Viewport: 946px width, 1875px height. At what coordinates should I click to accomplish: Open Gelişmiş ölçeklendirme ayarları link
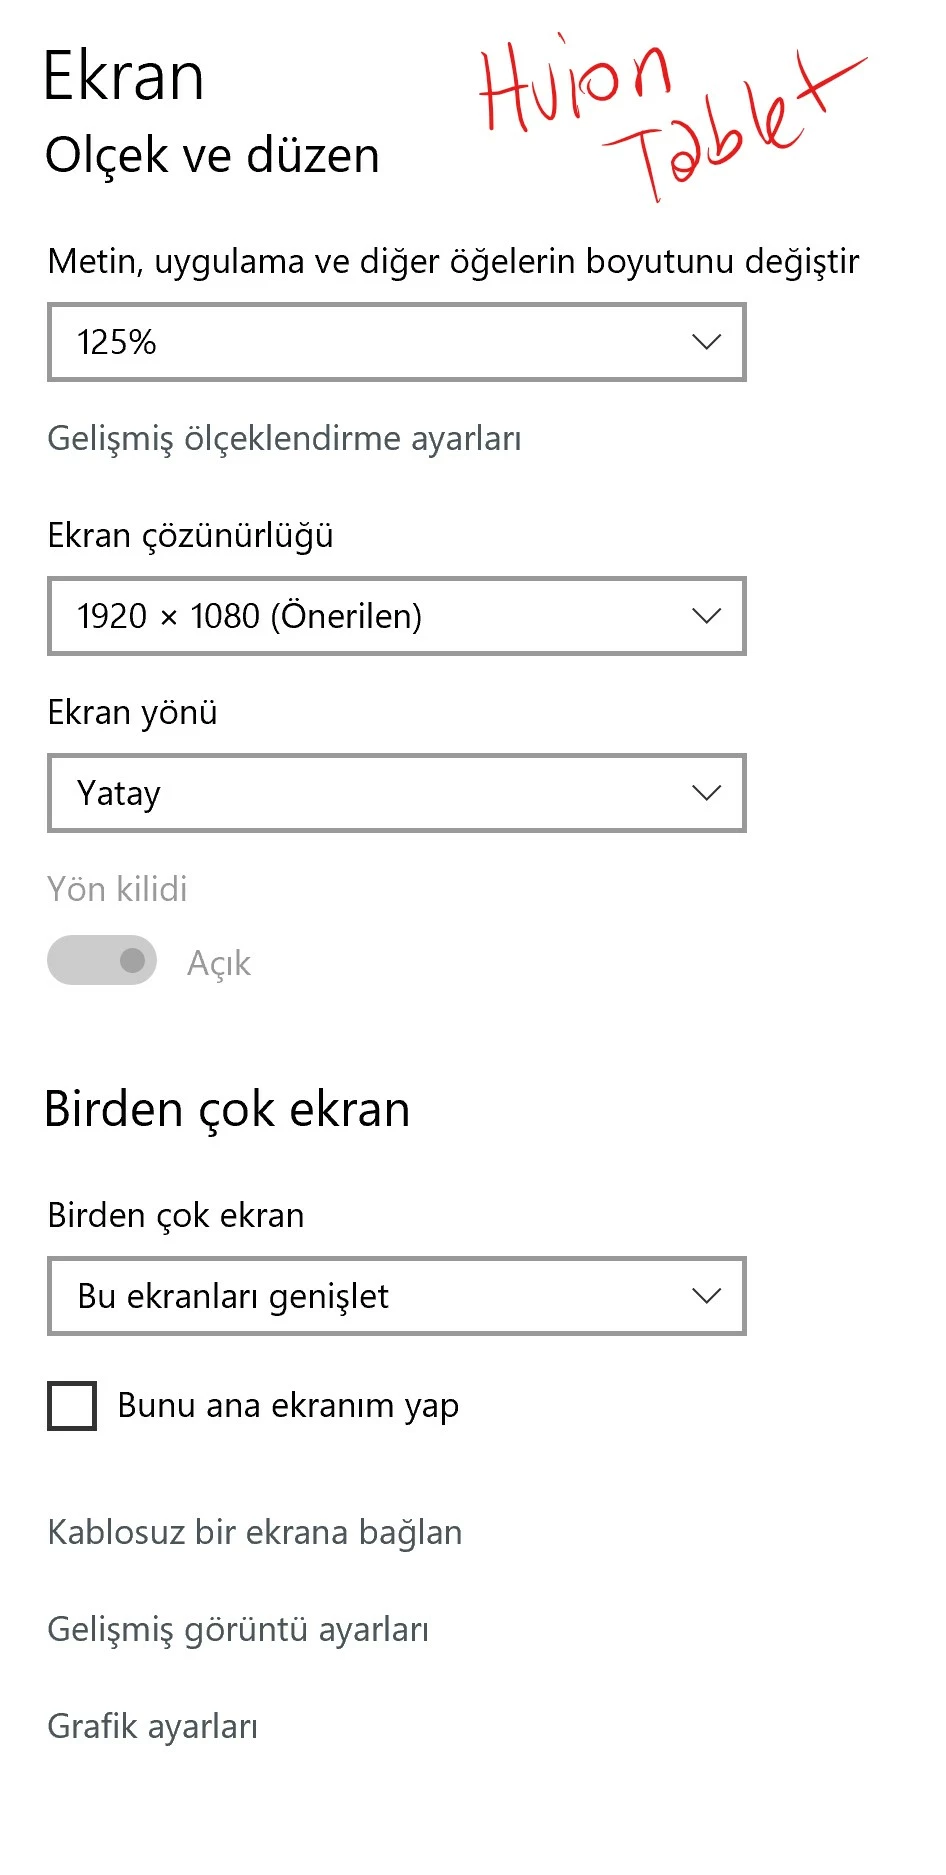pyautogui.click(x=284, y=438)
